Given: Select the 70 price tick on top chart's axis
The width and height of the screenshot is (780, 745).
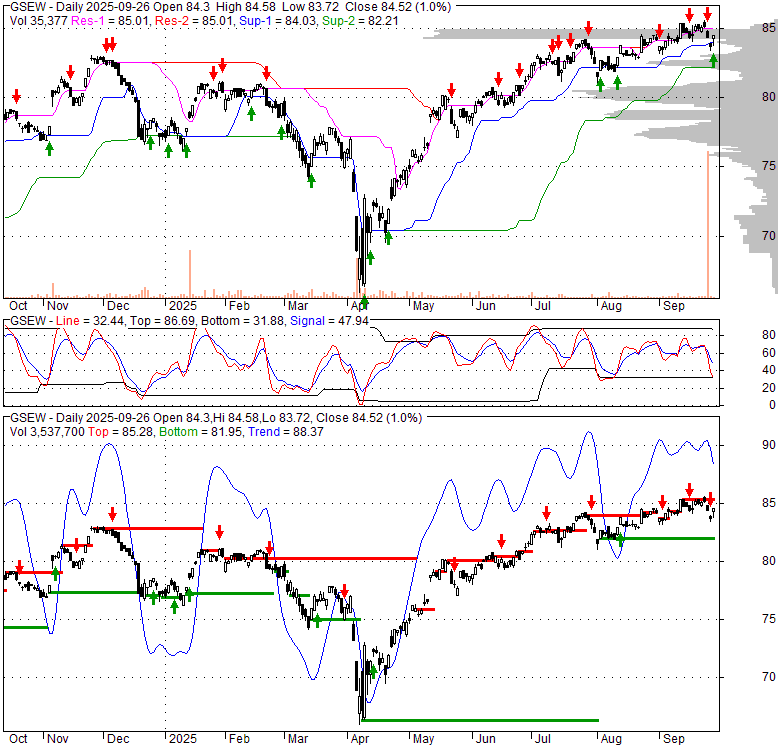Looking at the screenshot, I should pyautogui.click(x=769, y=236).
